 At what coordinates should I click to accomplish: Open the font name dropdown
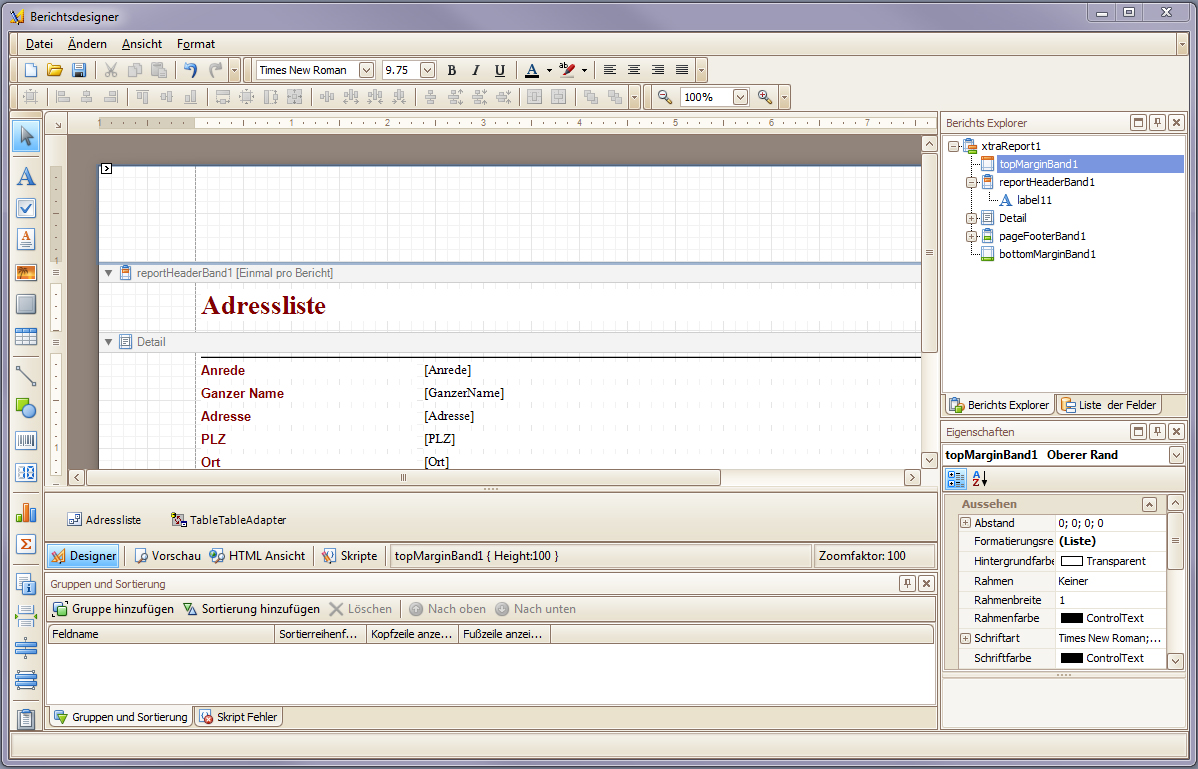(x=366, y=70)
